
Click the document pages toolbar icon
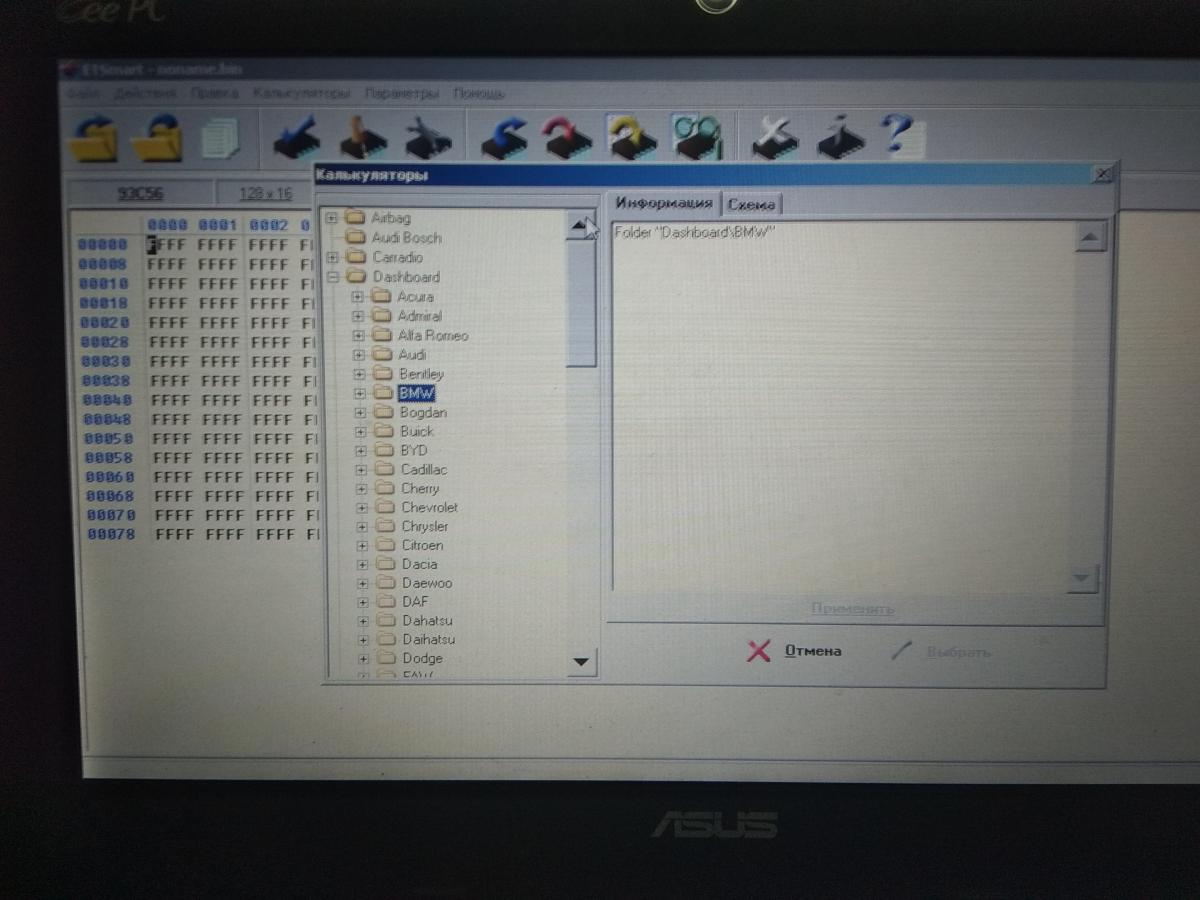219,138
